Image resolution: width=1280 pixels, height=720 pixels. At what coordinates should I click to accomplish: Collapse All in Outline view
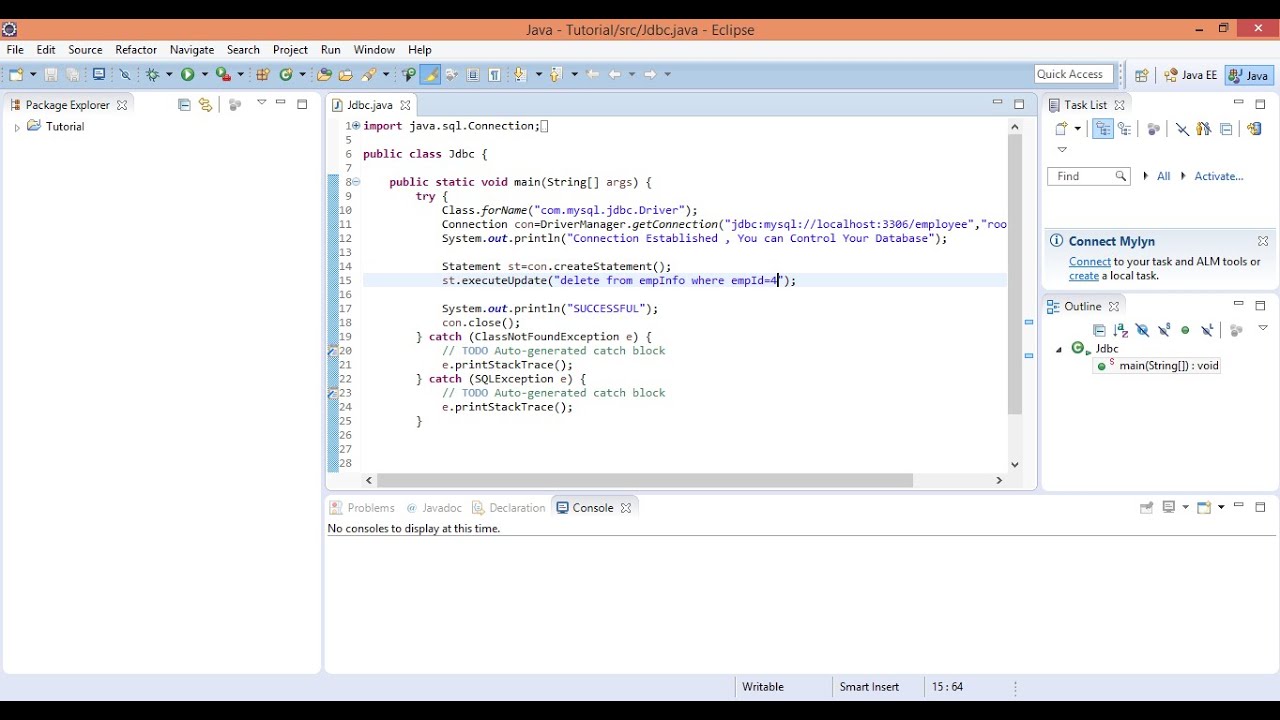coord(1100,330)
